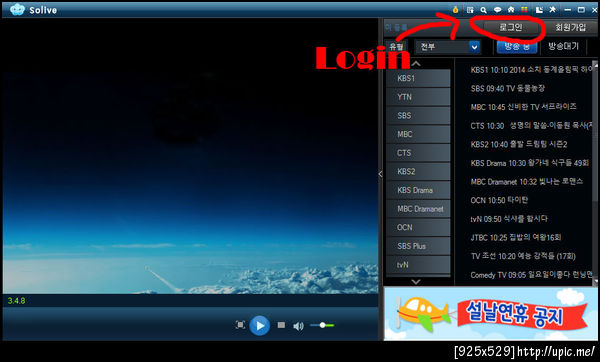600x362 pixels.
Task: Click the 로그인 login button
Action: click(x=511, y=28)
